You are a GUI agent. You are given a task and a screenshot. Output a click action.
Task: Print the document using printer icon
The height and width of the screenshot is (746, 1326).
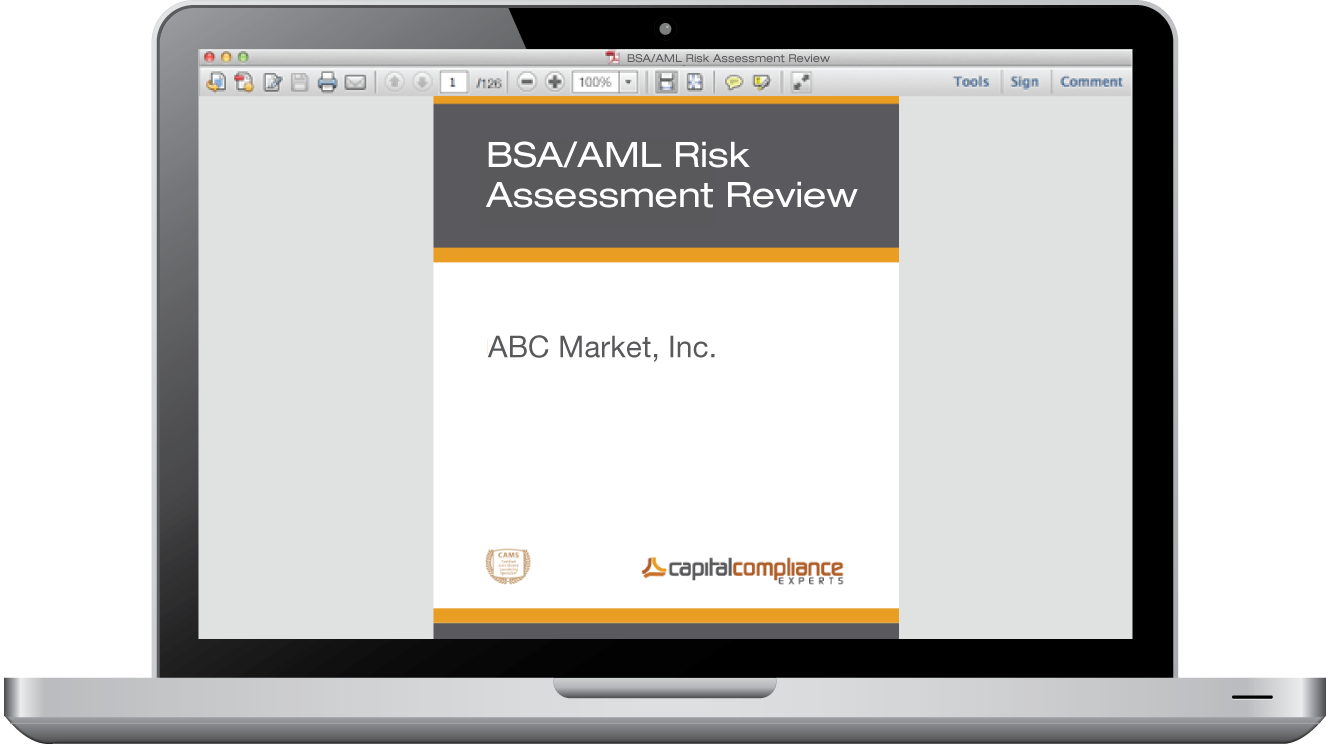327,83
